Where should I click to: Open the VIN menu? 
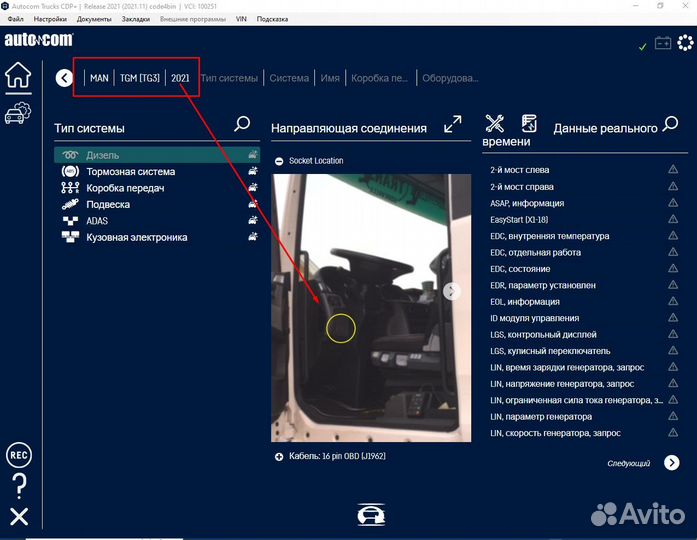(241, 19)
